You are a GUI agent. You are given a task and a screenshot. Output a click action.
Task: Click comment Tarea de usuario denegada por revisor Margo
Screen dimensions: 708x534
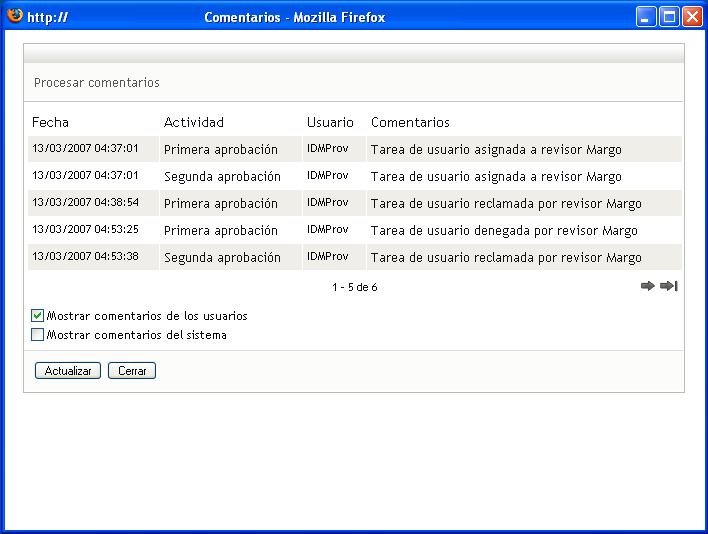(x=504, y=231)
